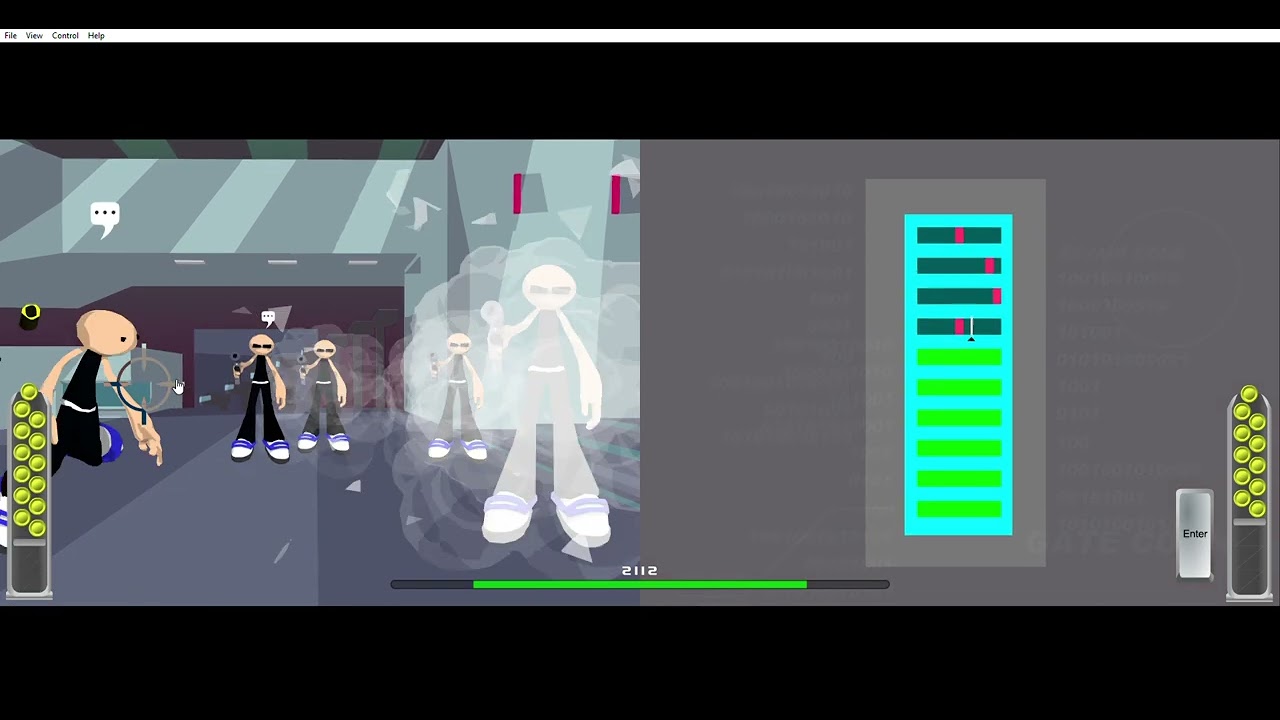The width and height of the screenshot is (1280, 720).
Task: Shoot the second enemy beside the sunglasses guard
Action: 323,395
